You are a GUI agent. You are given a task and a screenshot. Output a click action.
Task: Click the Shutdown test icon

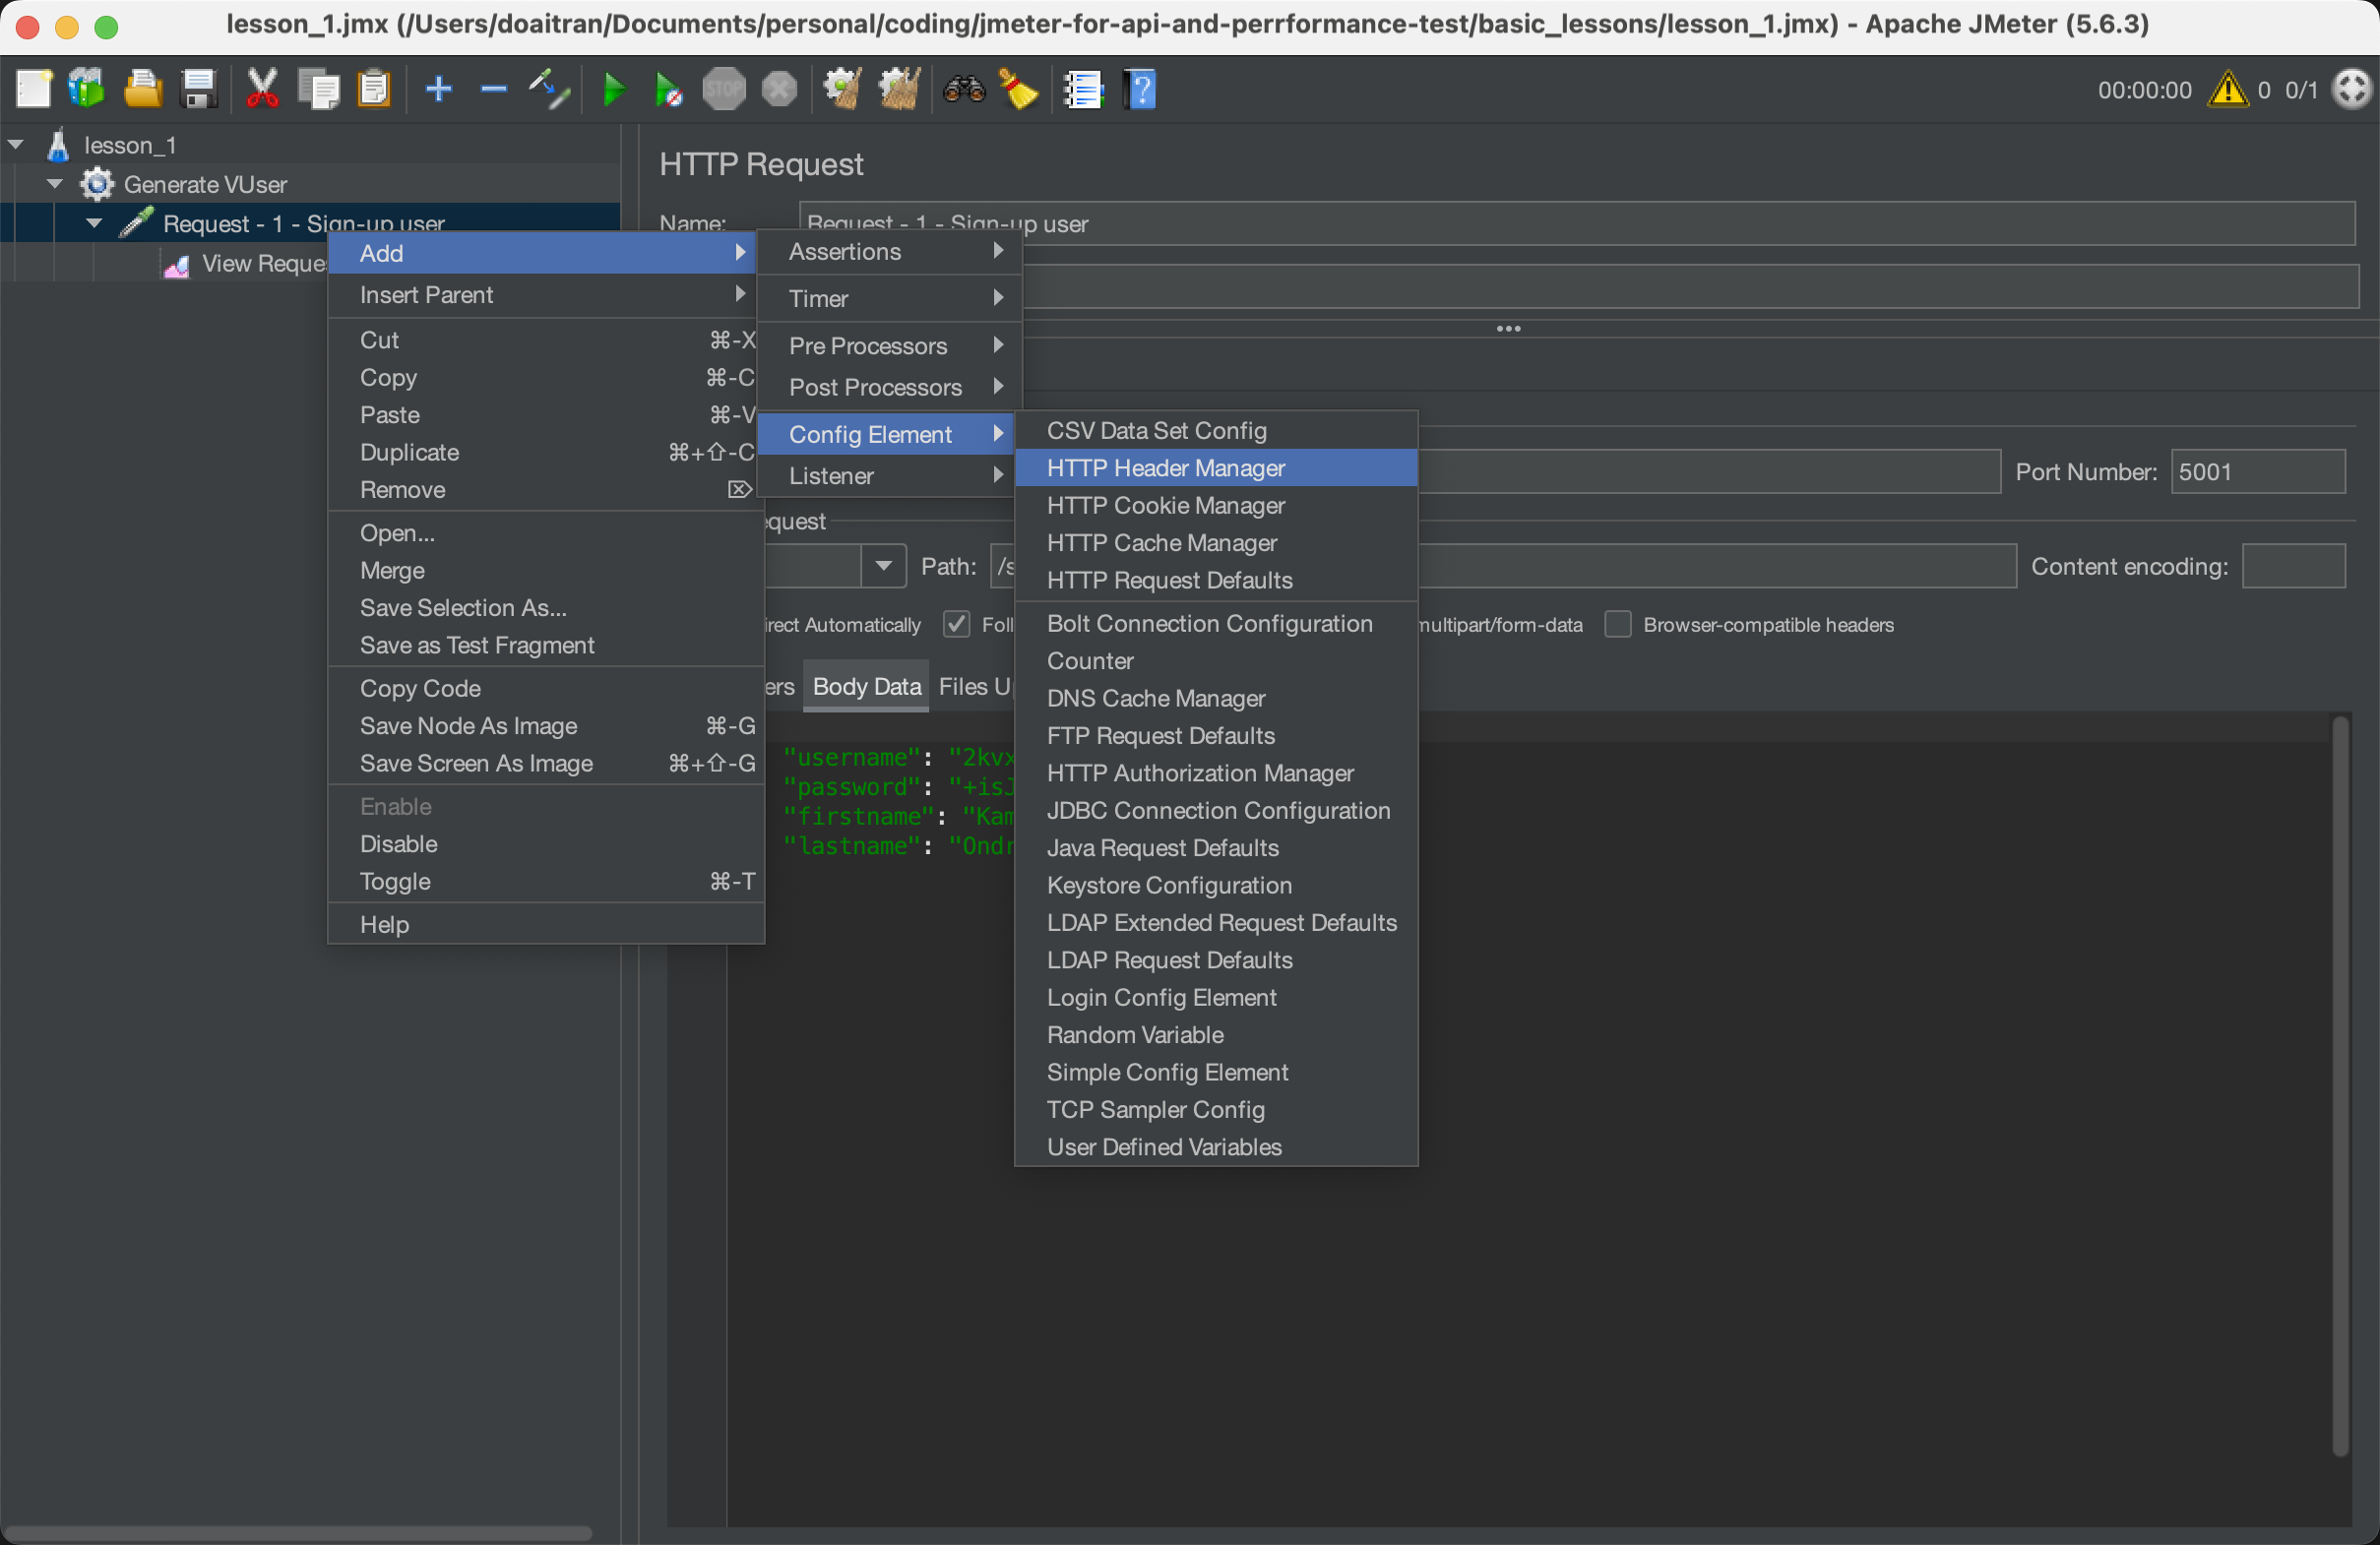[x=779, y=89]
